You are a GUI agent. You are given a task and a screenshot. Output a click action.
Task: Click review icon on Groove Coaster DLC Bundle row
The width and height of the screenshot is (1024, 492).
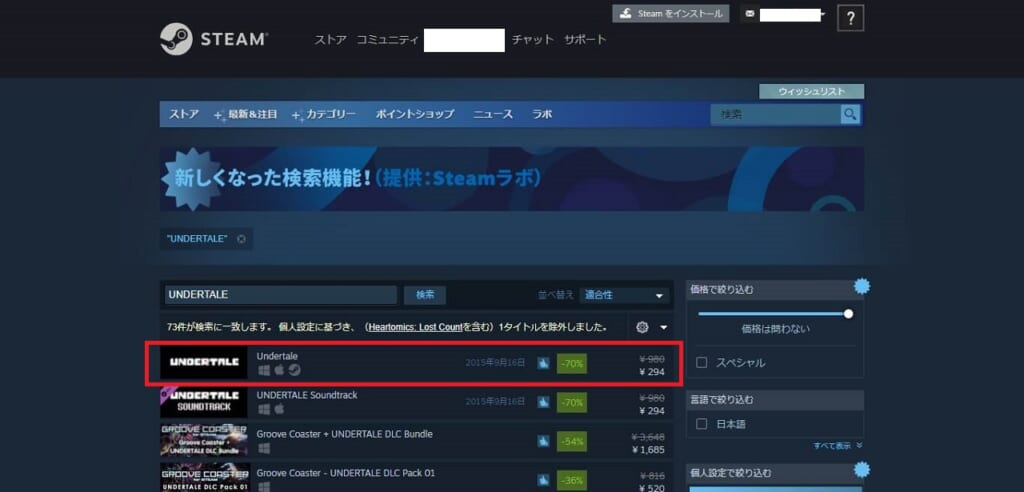point(543,442)
